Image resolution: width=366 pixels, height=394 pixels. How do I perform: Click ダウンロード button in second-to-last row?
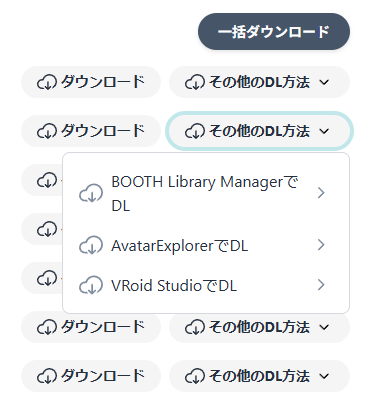(x=91, y=327)
